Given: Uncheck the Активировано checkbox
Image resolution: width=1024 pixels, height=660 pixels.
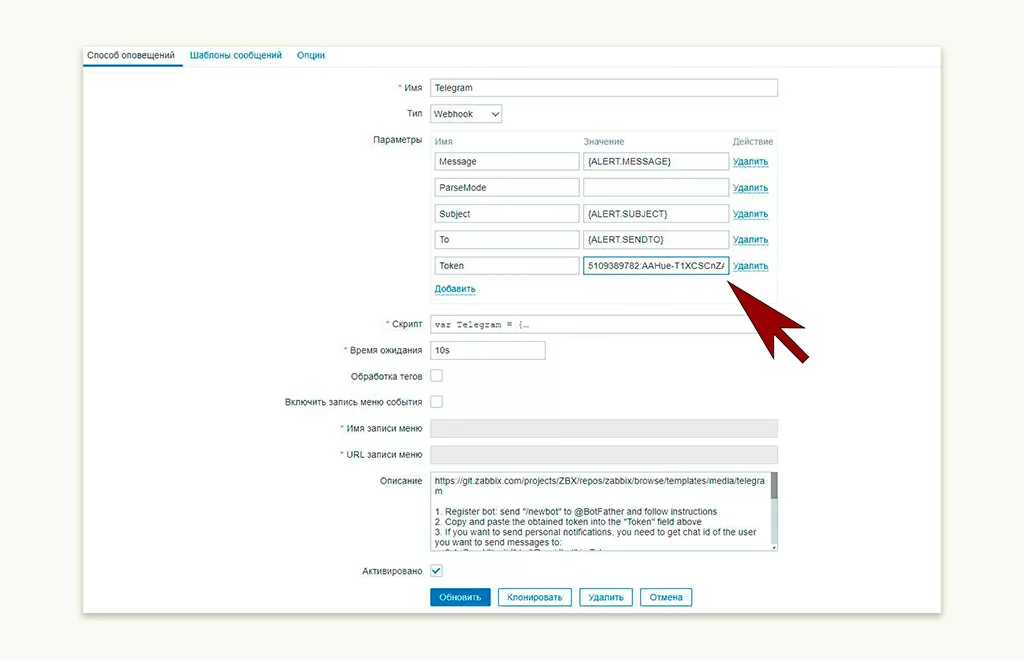Looking at the screenshot, I should click(436, 571).
